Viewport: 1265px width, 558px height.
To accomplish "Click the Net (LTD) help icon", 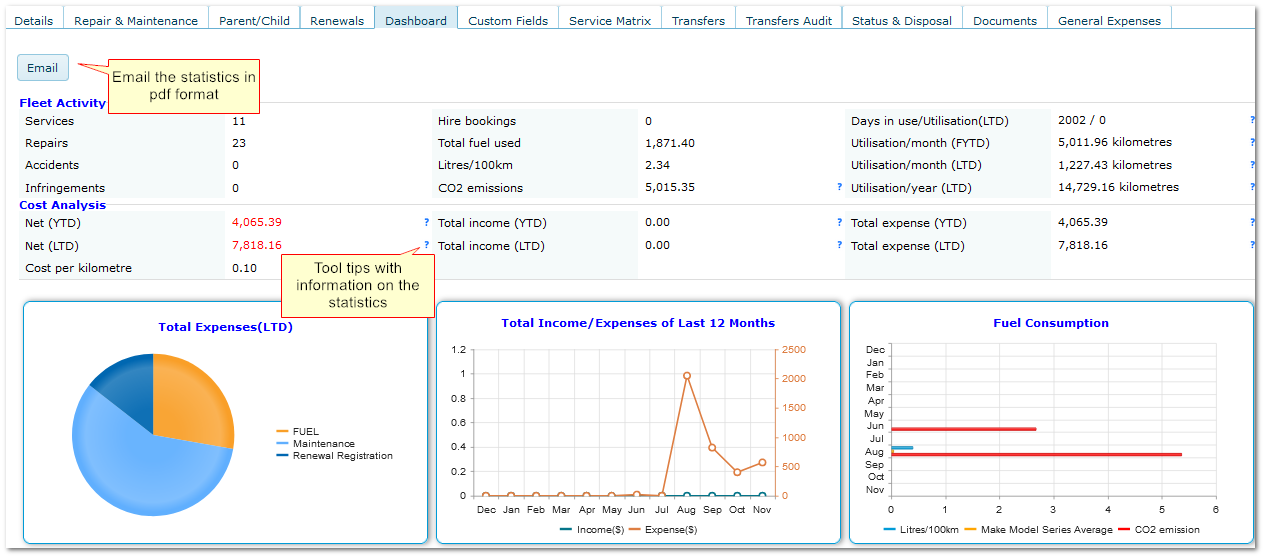I will 426,245.
